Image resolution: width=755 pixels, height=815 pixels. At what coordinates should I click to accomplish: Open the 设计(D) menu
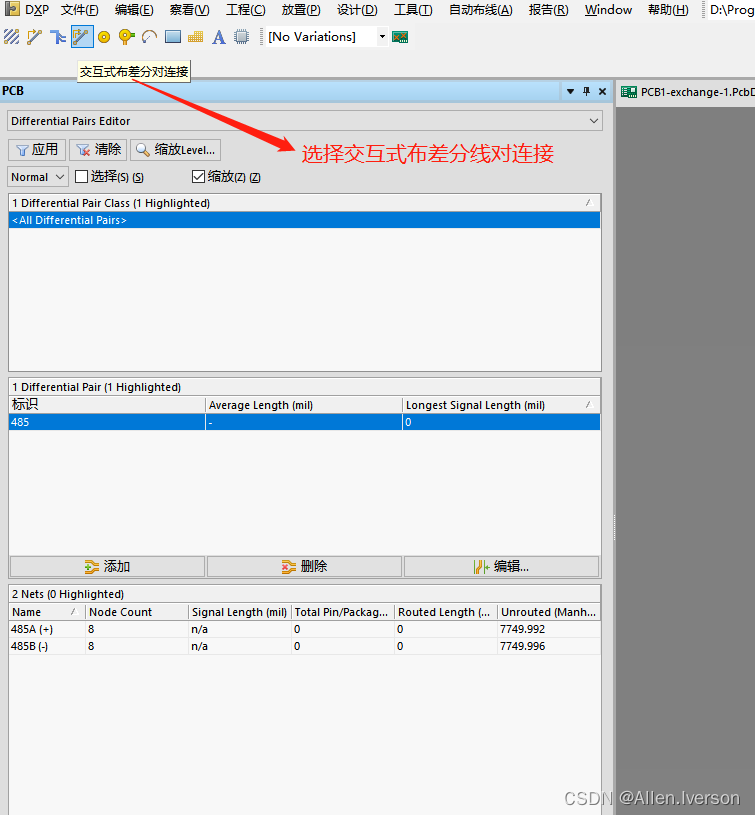pos(357,10)
